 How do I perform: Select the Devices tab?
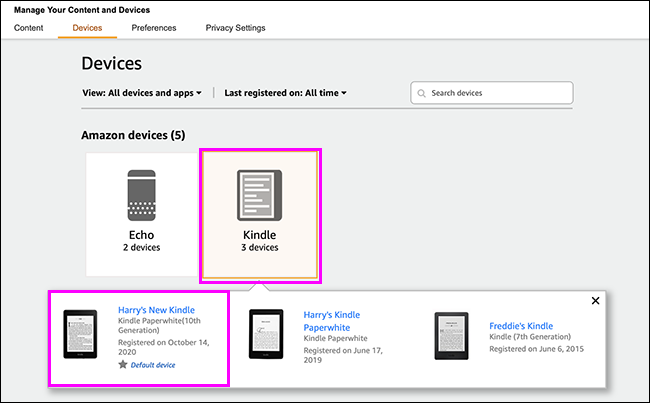[87, 28]
